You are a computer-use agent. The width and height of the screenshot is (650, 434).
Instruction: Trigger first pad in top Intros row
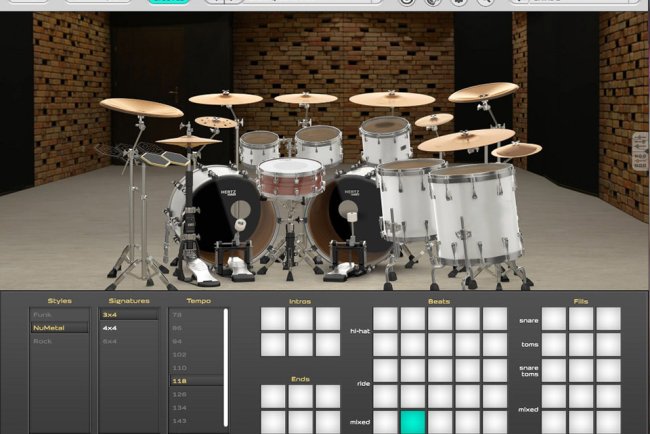click(x=273, y=319)
